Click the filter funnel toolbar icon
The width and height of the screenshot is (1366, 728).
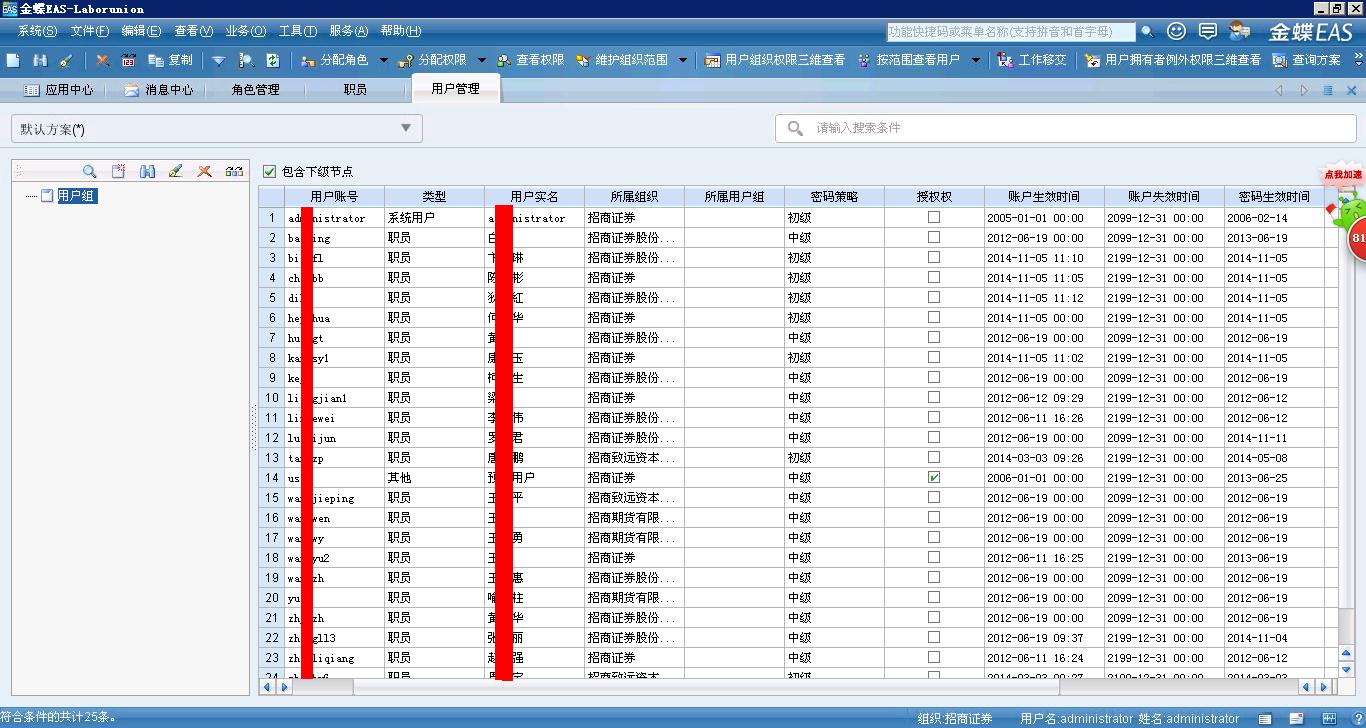point(218,60)
